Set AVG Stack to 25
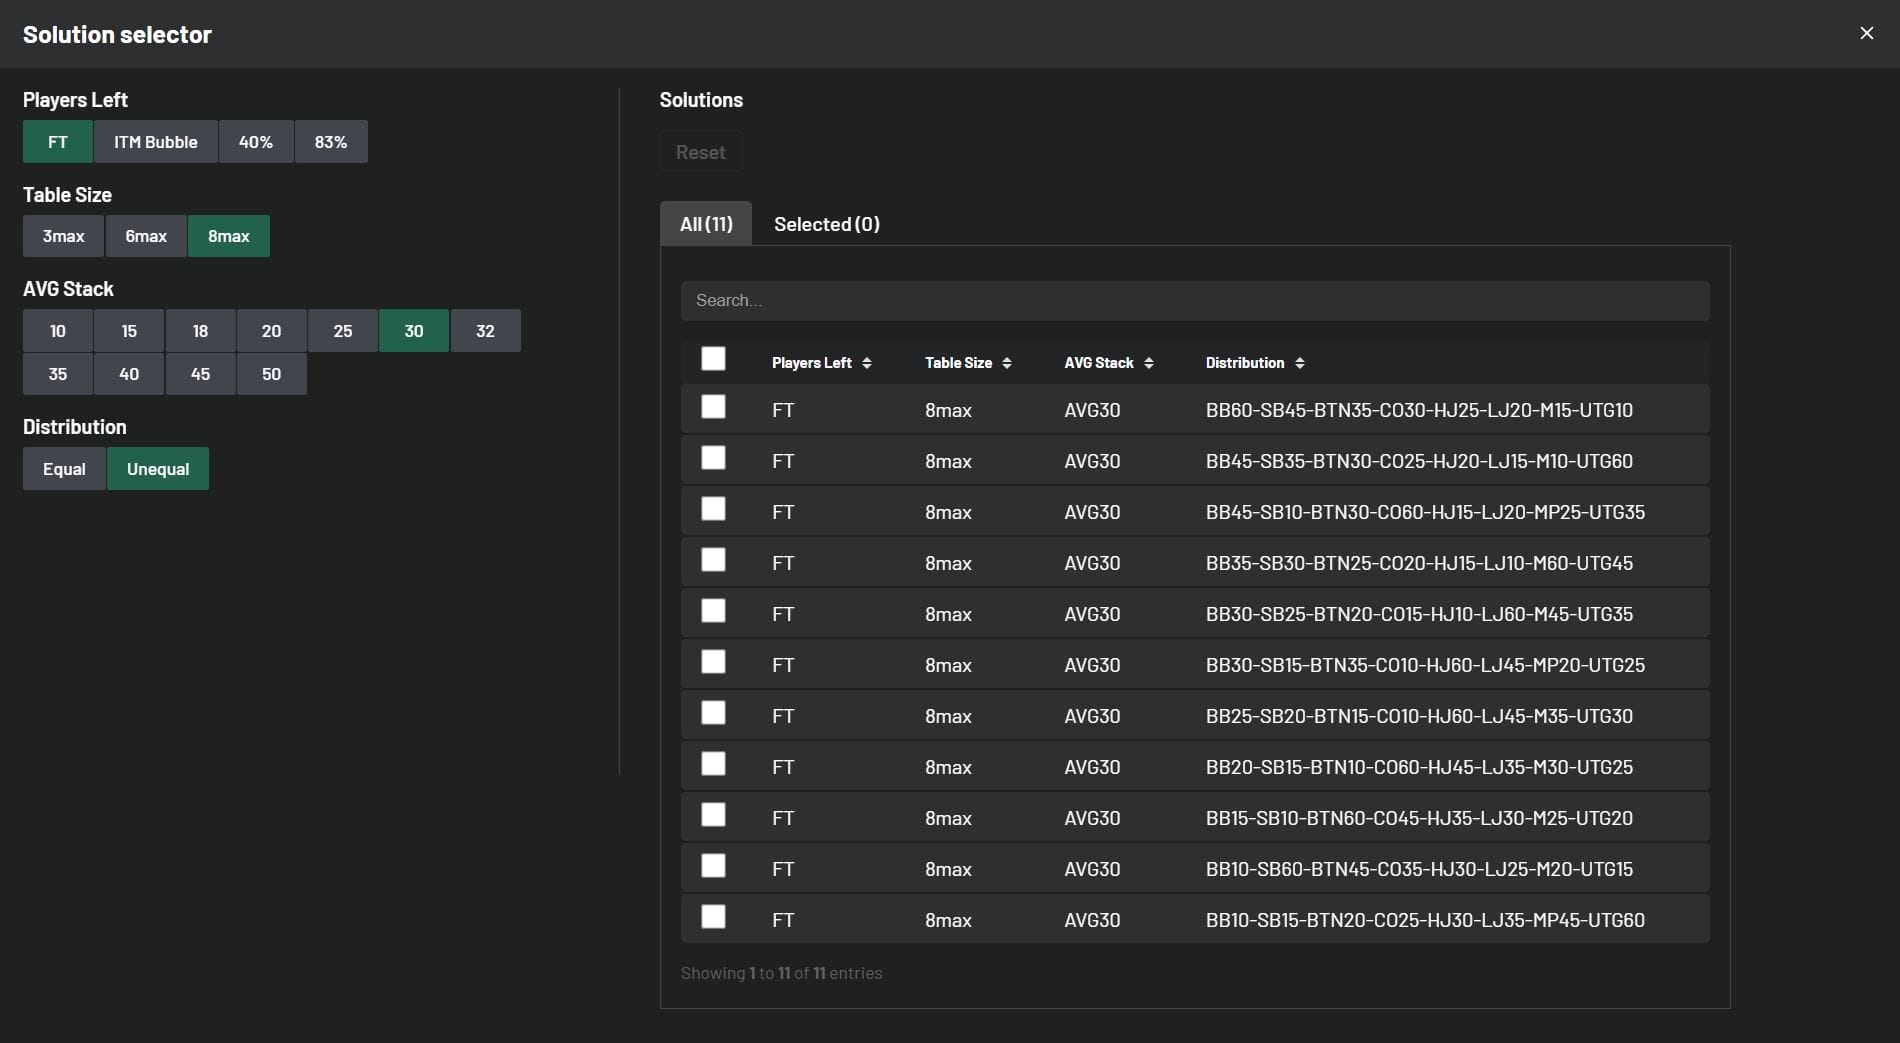Image resolution: width=1900 pixels, height=1043 pixels. click(342, 331)
